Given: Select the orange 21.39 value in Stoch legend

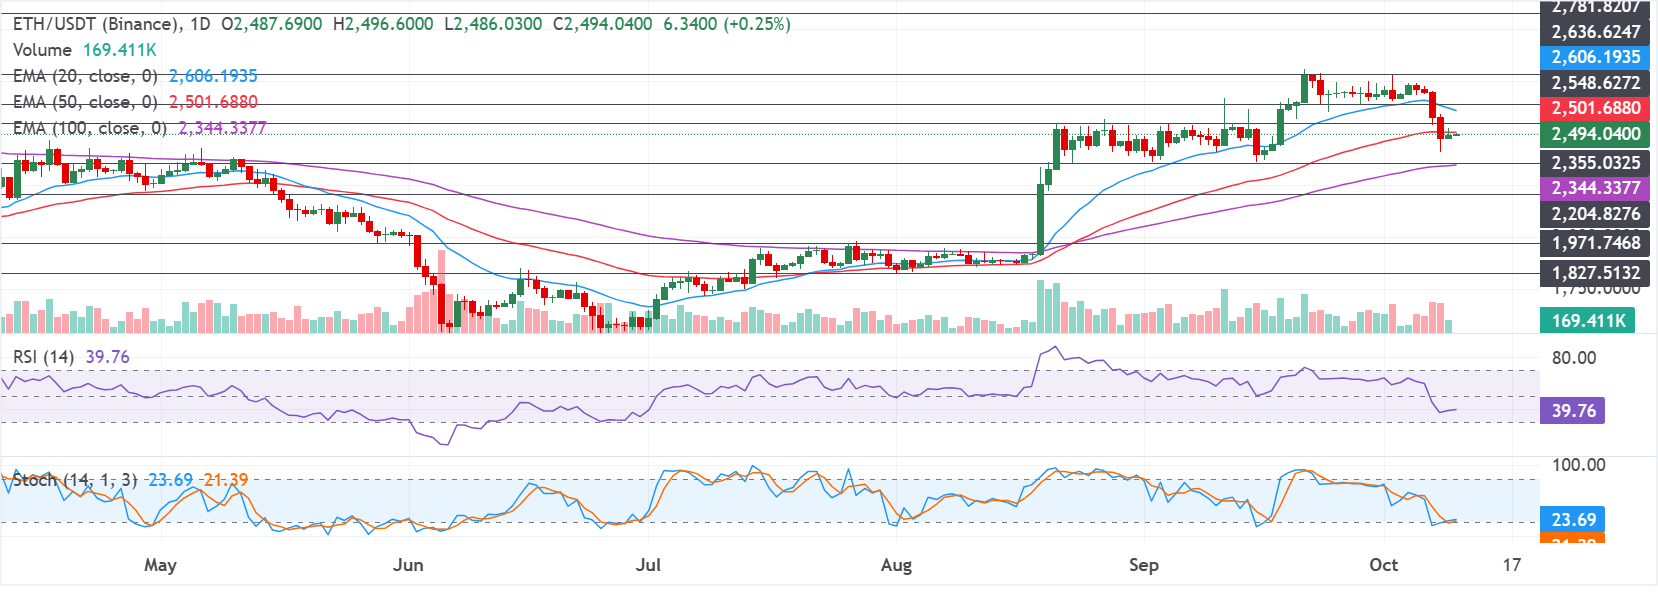Looking at the screenshot, I should point(226,480).
